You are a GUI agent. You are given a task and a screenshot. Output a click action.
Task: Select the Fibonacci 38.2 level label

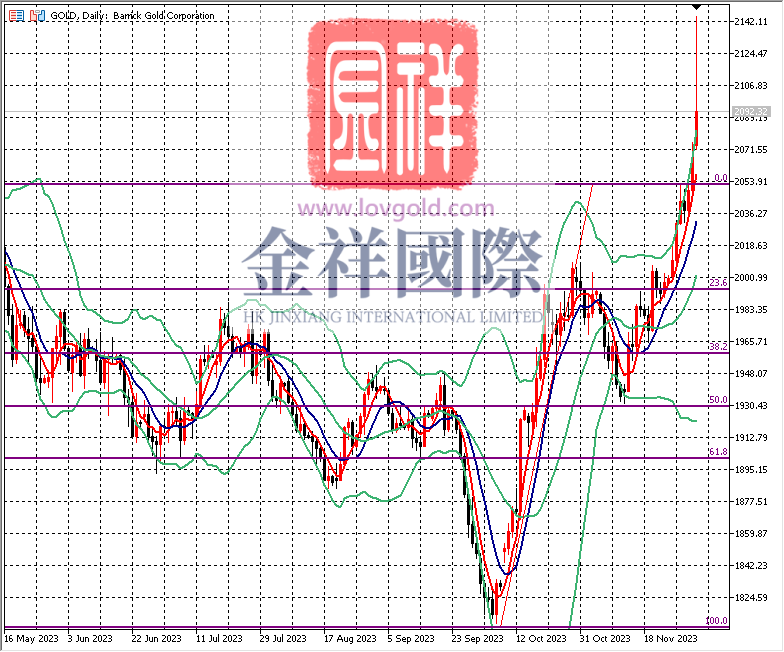pyautogui.click(x=718, y=346)
